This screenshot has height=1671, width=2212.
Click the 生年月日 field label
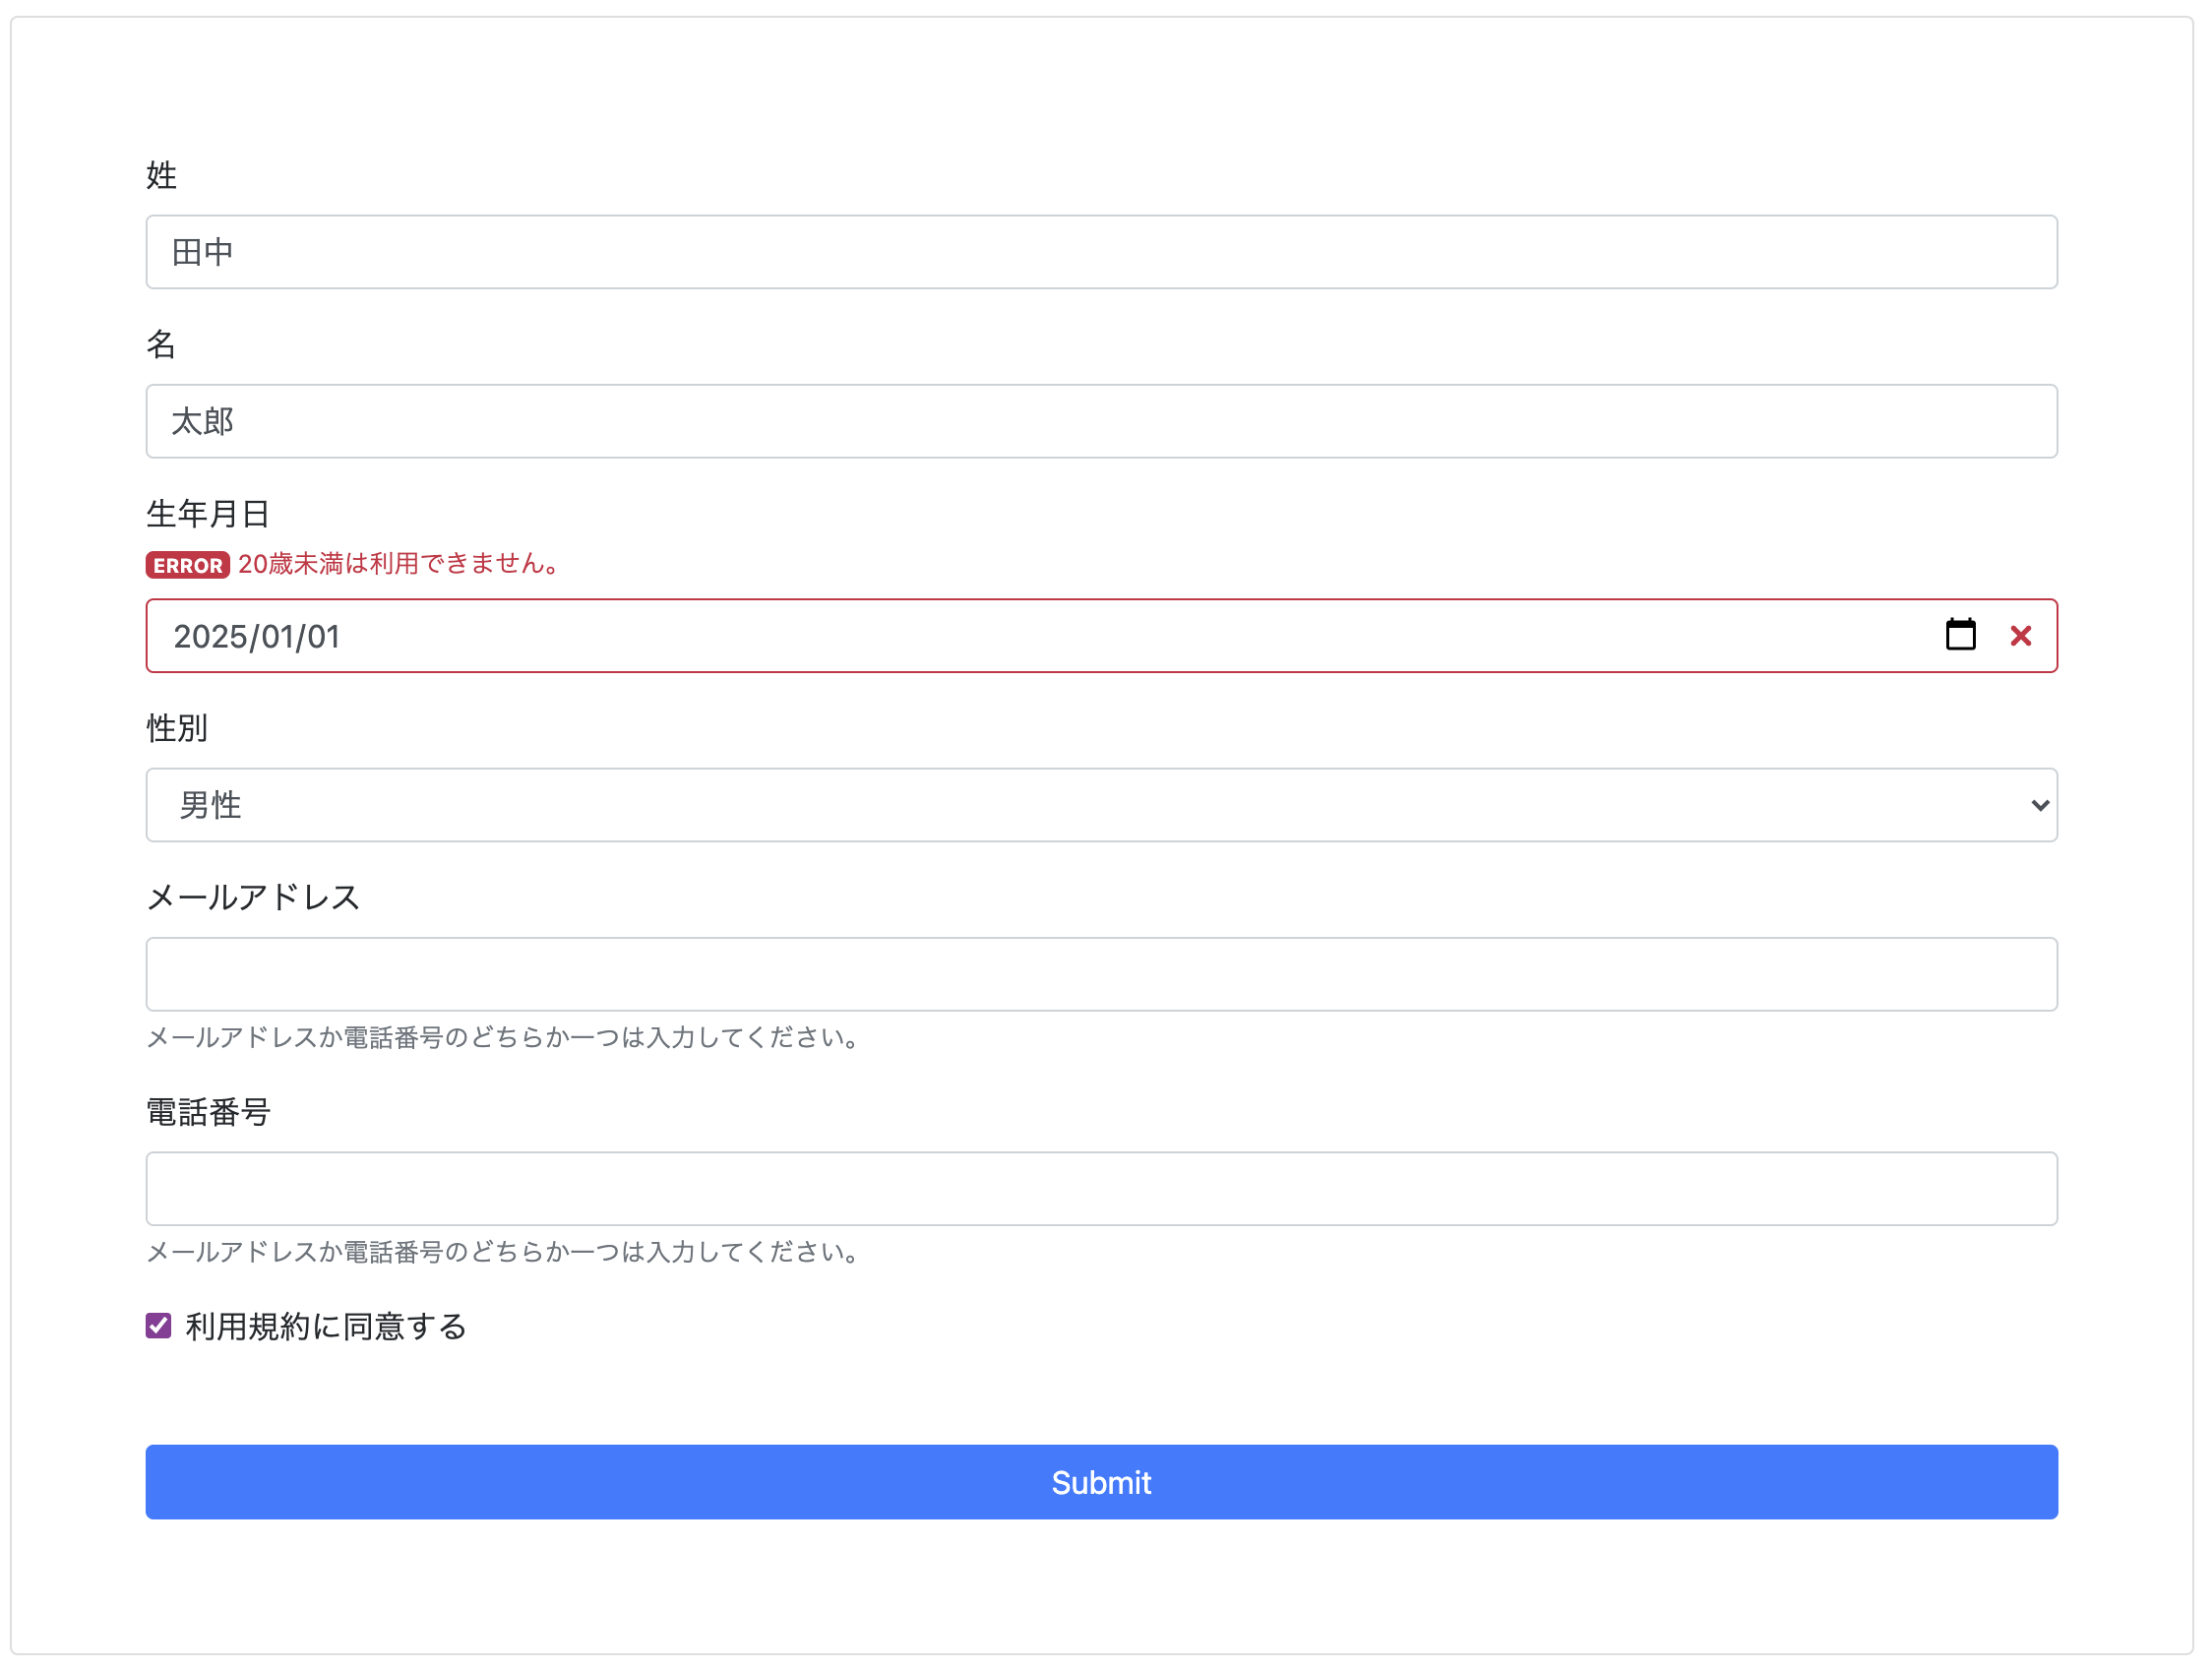coord(207,513)
